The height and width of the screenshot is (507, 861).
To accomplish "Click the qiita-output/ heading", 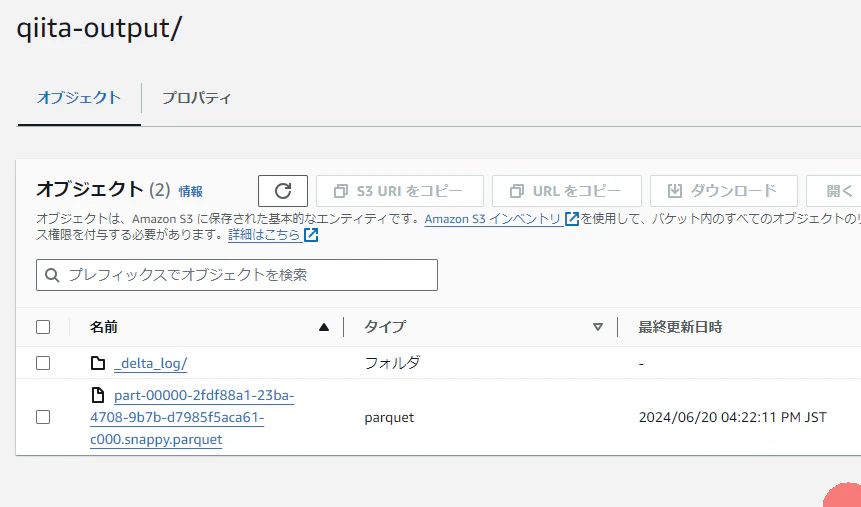I will click(x=99, y=27).
